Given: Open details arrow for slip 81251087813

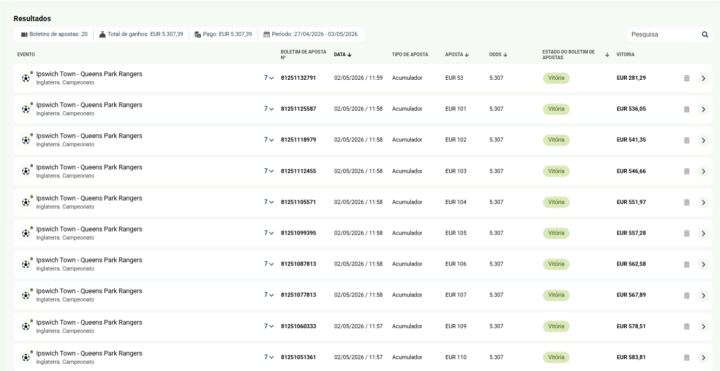Looking at the screenshot, I should pos(703,264).
